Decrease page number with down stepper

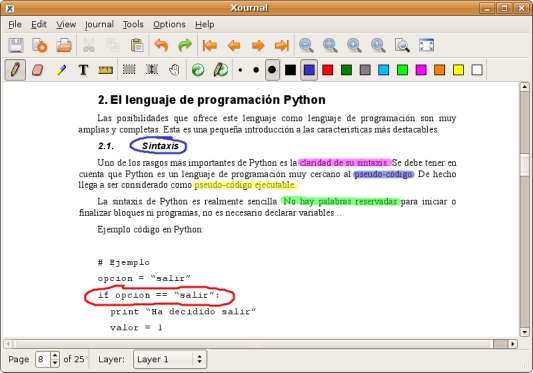[x=55, y=363]
